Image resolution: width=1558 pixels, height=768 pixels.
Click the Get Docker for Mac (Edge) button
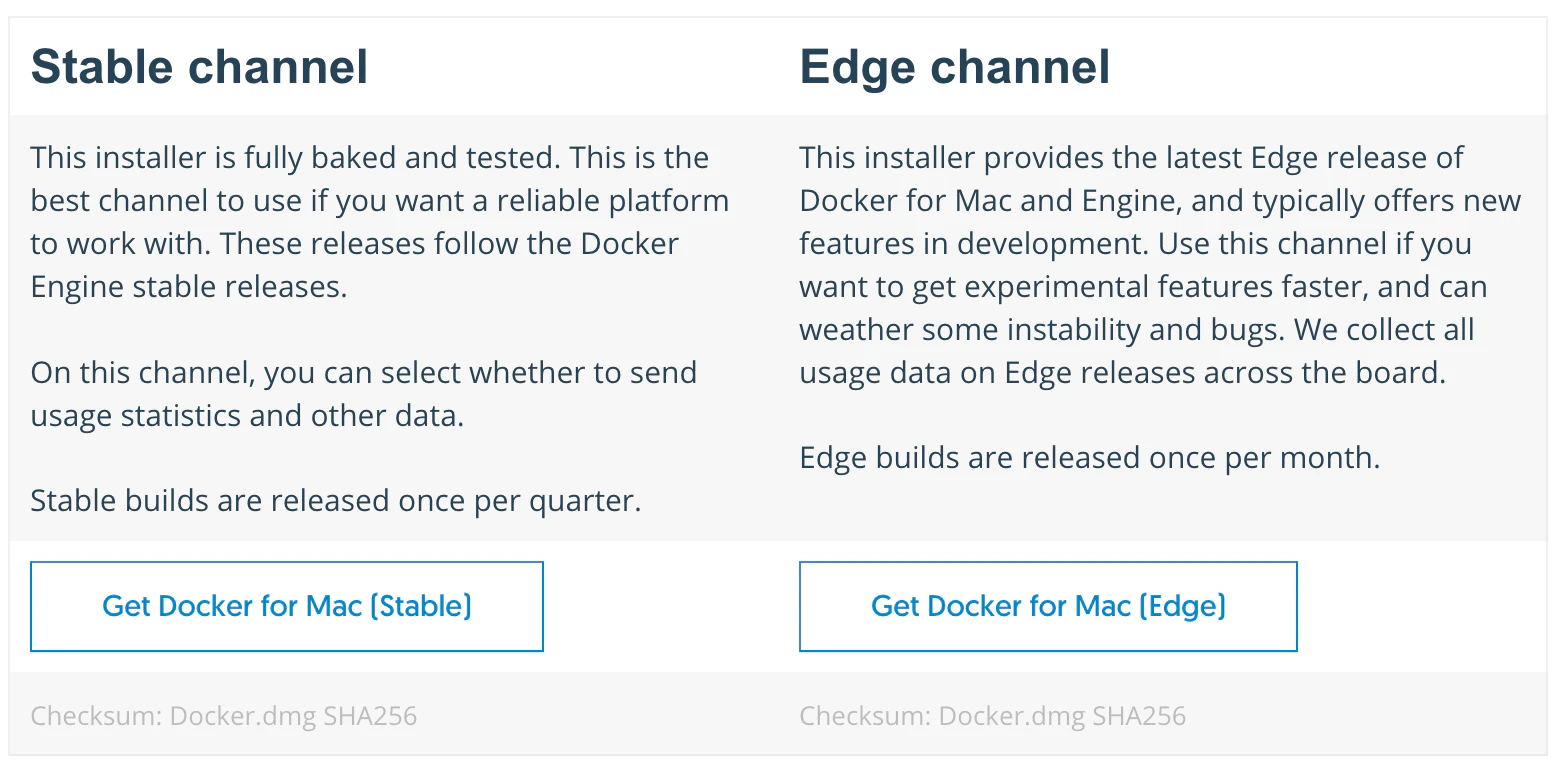(1048, 606)
